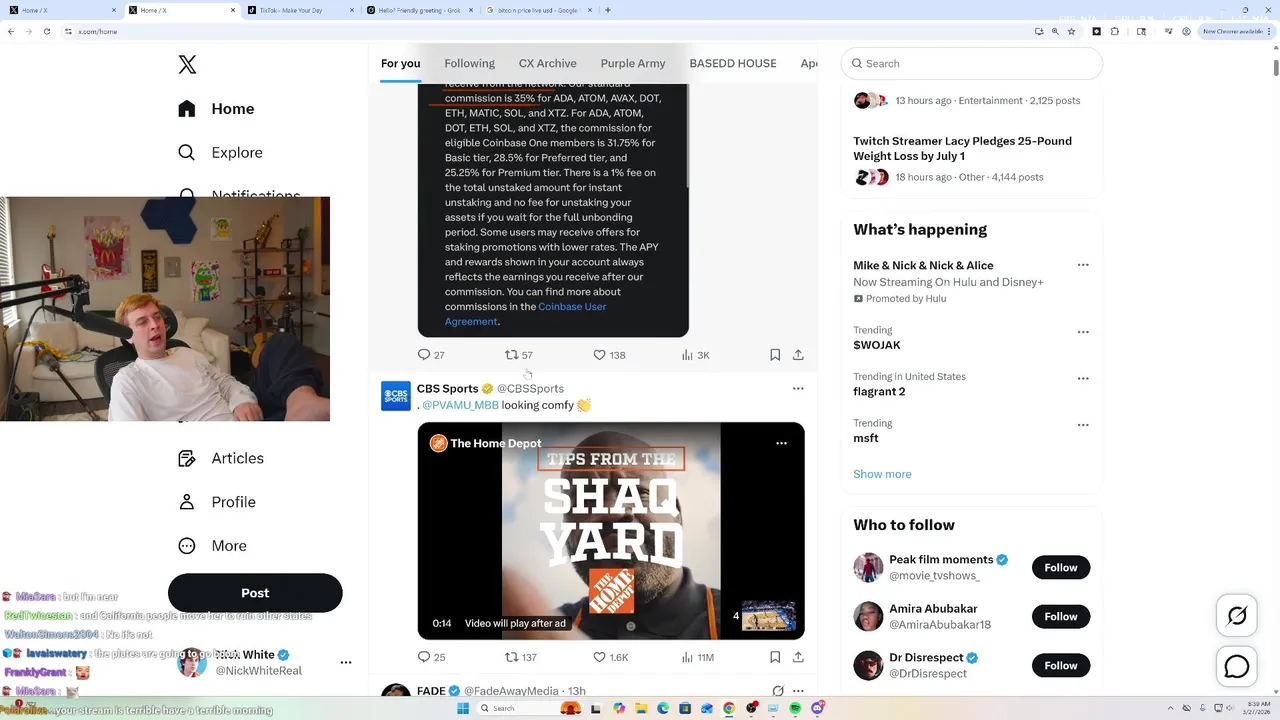Click the X logo in the sidebar

tap(187, 65)
